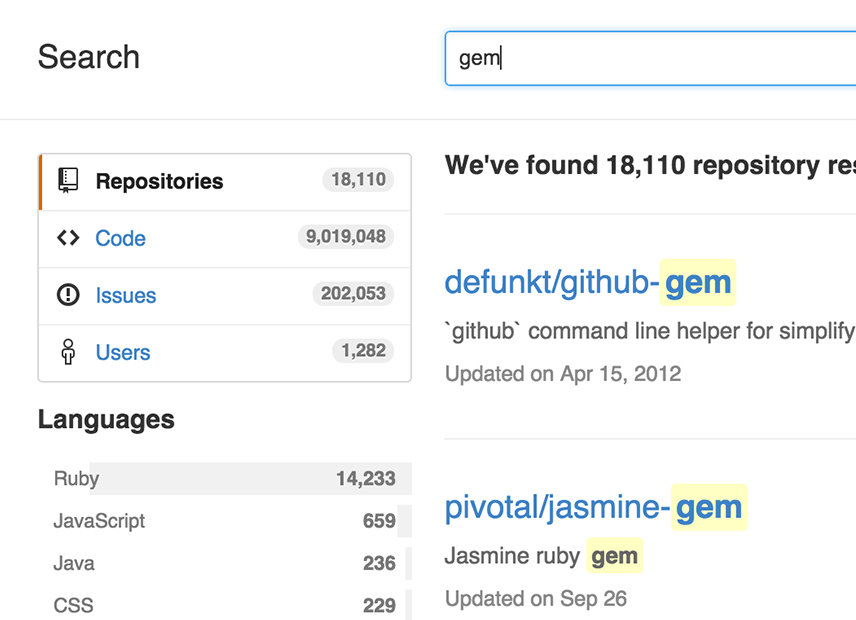Filter results by Ruby language
Screen dimensions: 856x620
coord(224,479)
